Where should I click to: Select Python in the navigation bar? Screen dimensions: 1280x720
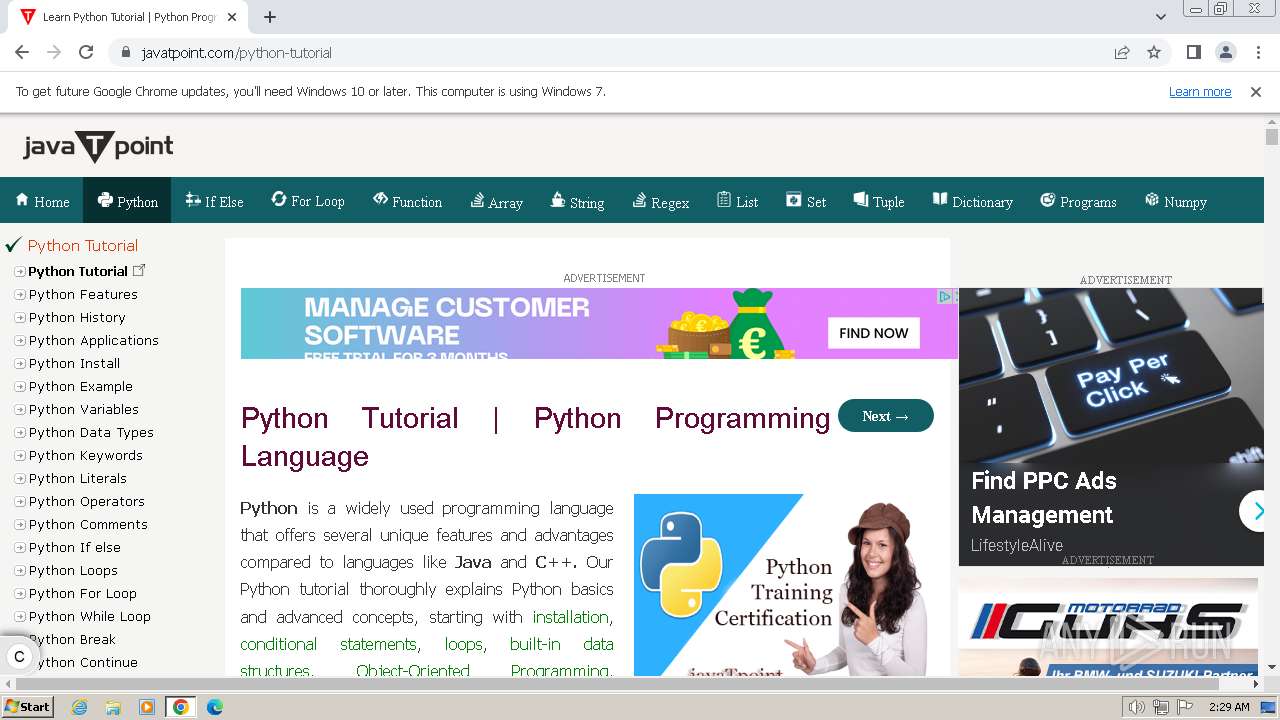click(x=127, y=201)
